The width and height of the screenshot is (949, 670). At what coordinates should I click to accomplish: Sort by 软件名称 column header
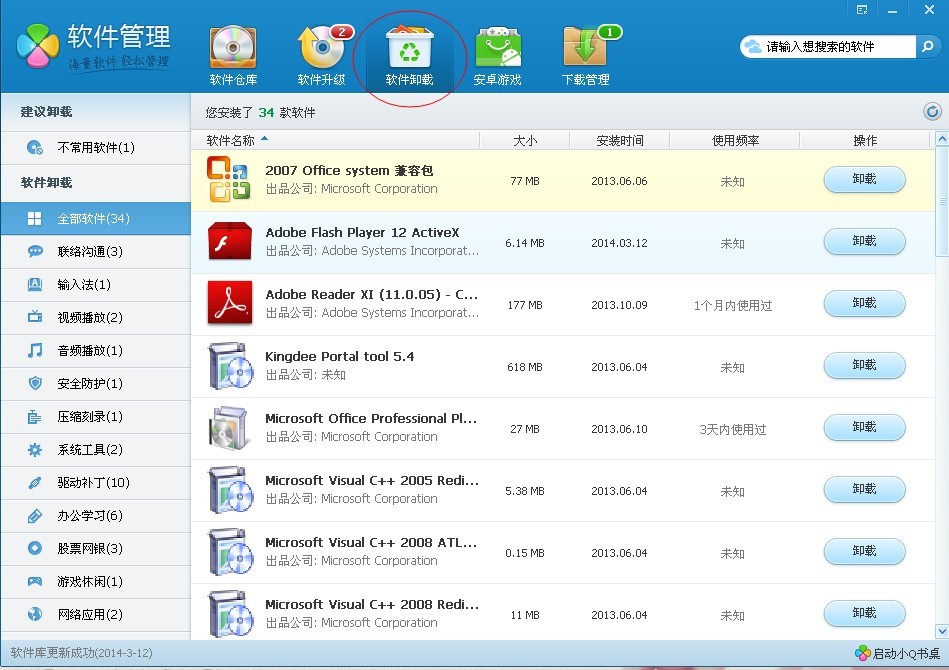point(335,140)
